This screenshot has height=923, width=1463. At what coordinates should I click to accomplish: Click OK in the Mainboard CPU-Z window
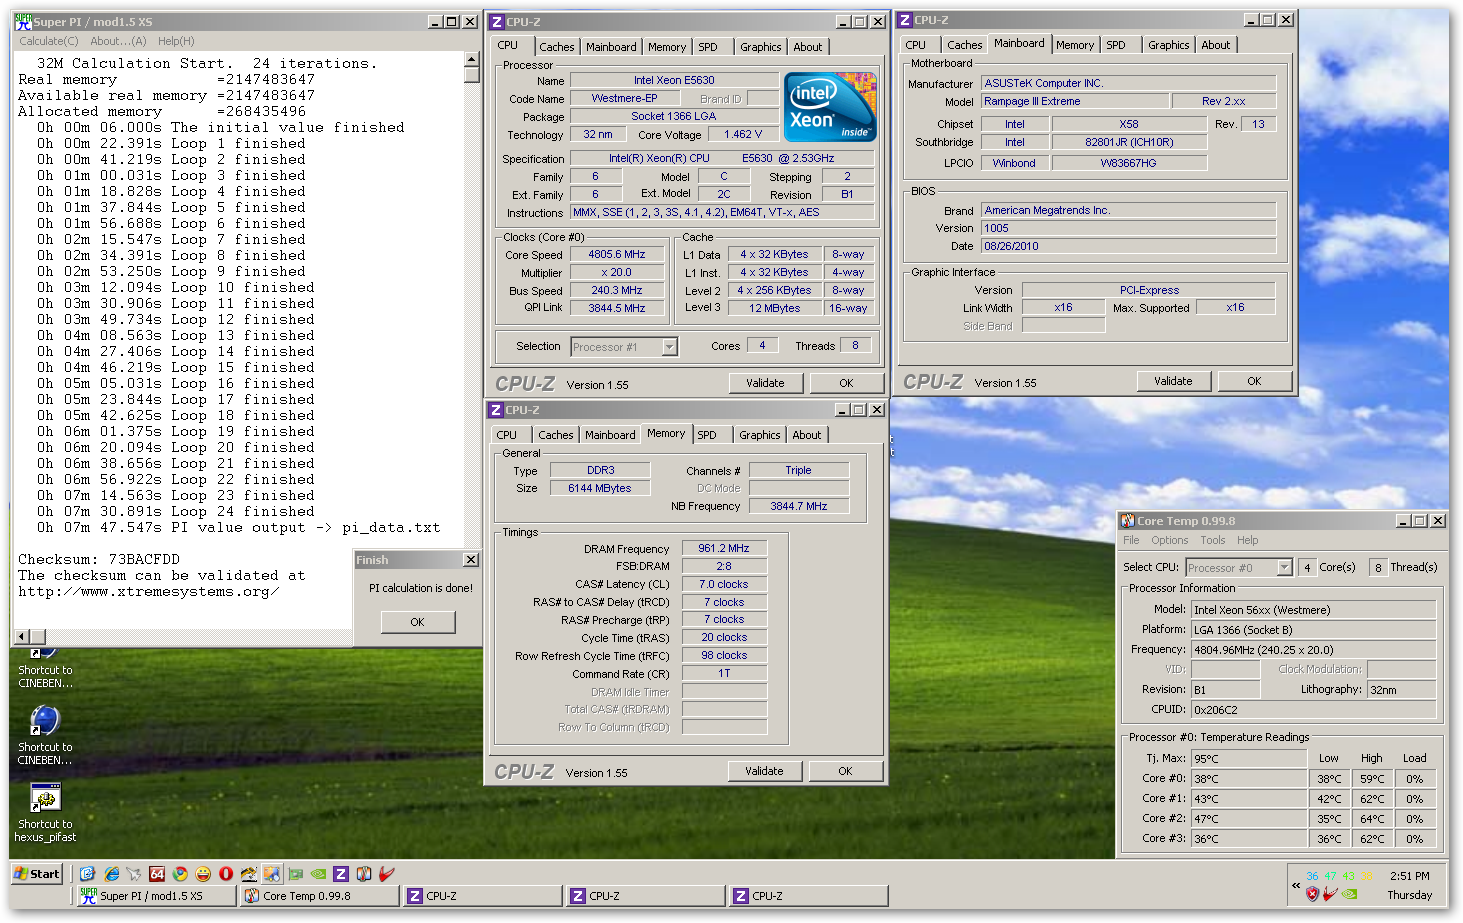[x=1254, y=381]
